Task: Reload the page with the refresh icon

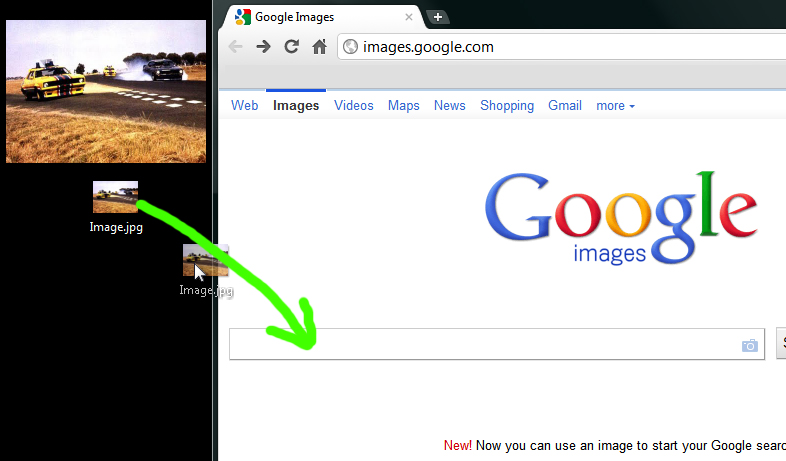Action: [x=292, y=47]
